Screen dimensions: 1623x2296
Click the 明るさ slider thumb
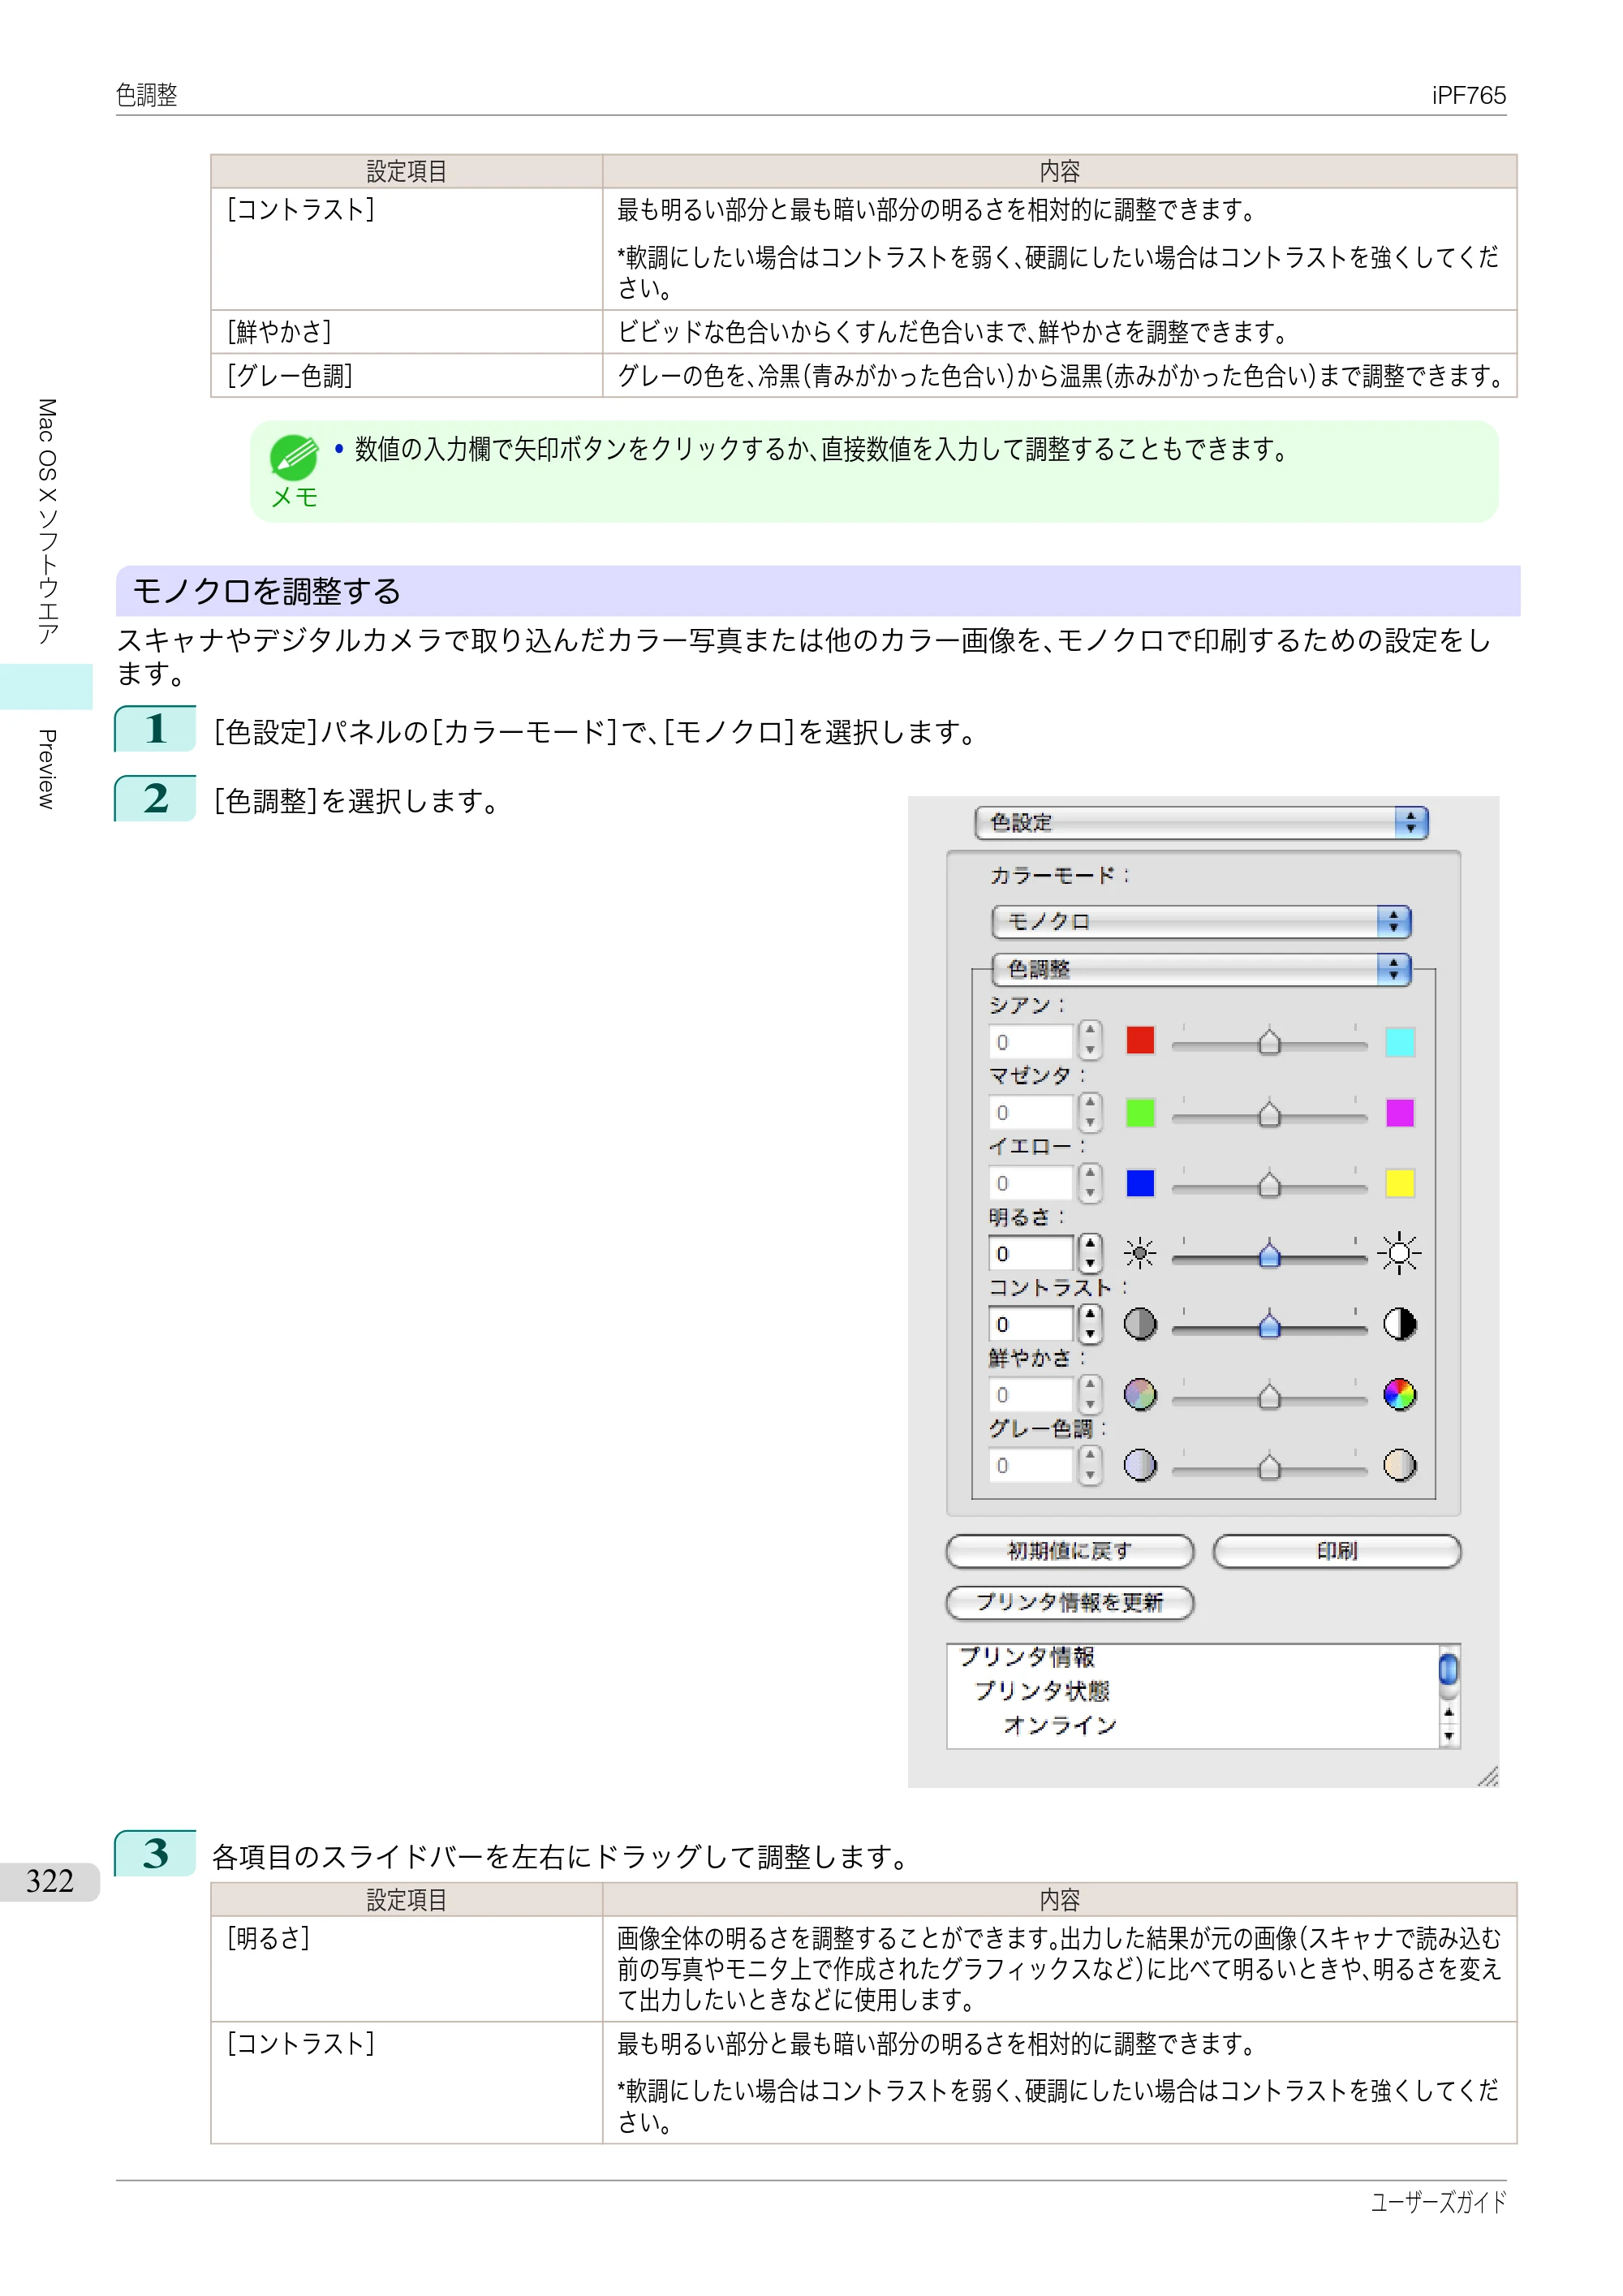click(x=1268, y=1254)
